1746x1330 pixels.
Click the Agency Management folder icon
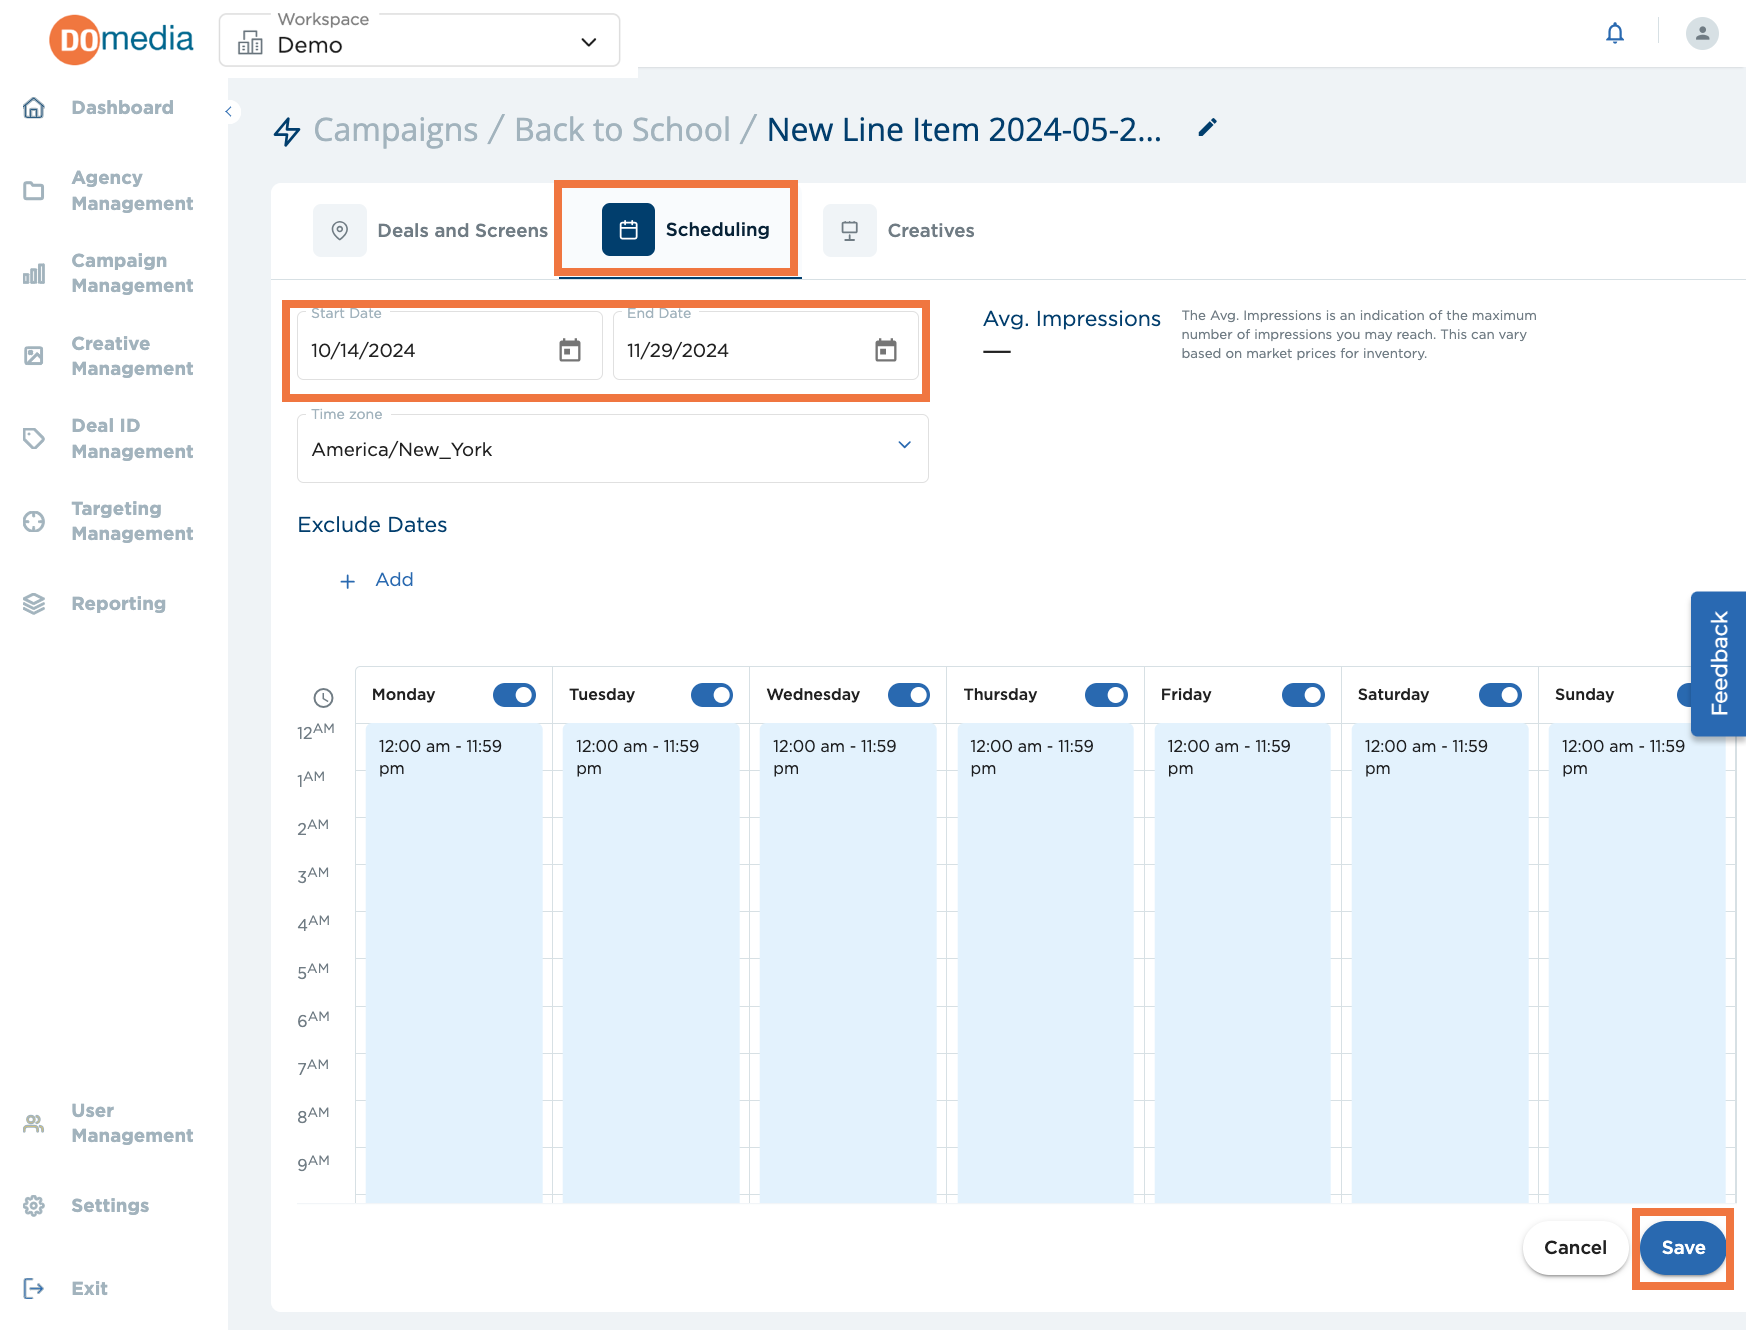pos(34,190)
